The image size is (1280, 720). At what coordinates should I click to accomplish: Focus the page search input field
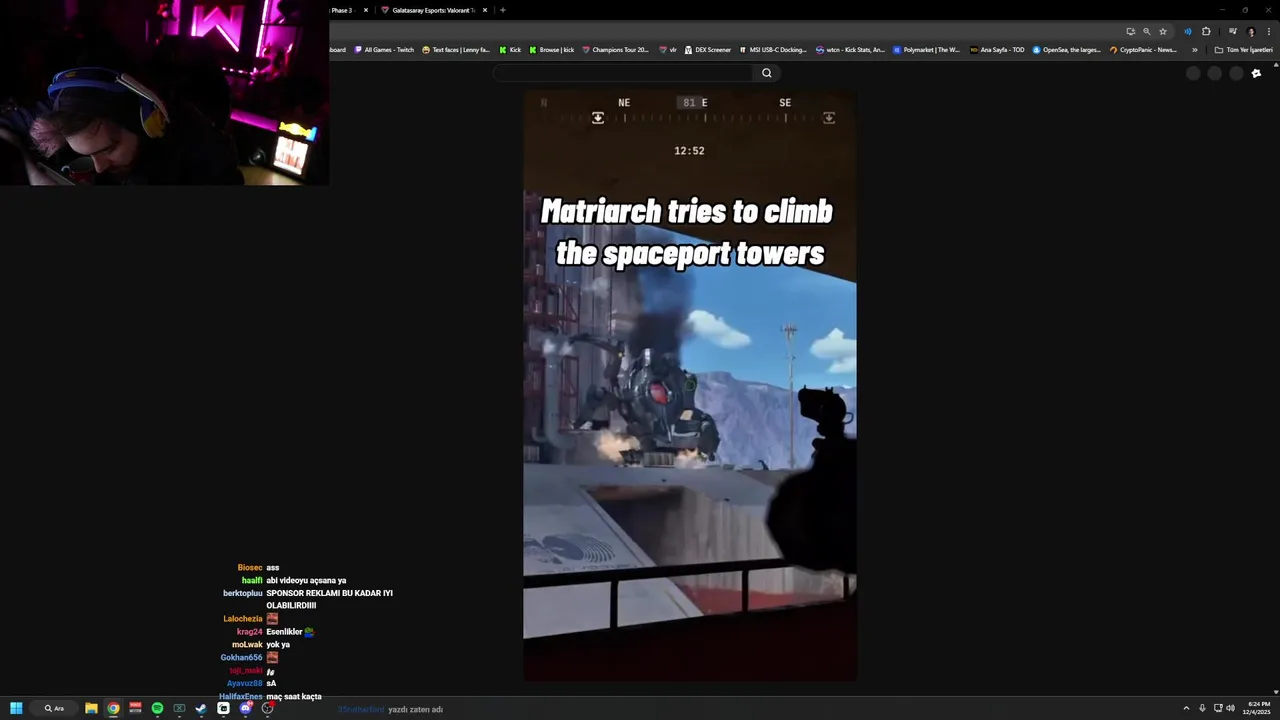[x=624, y=73]
